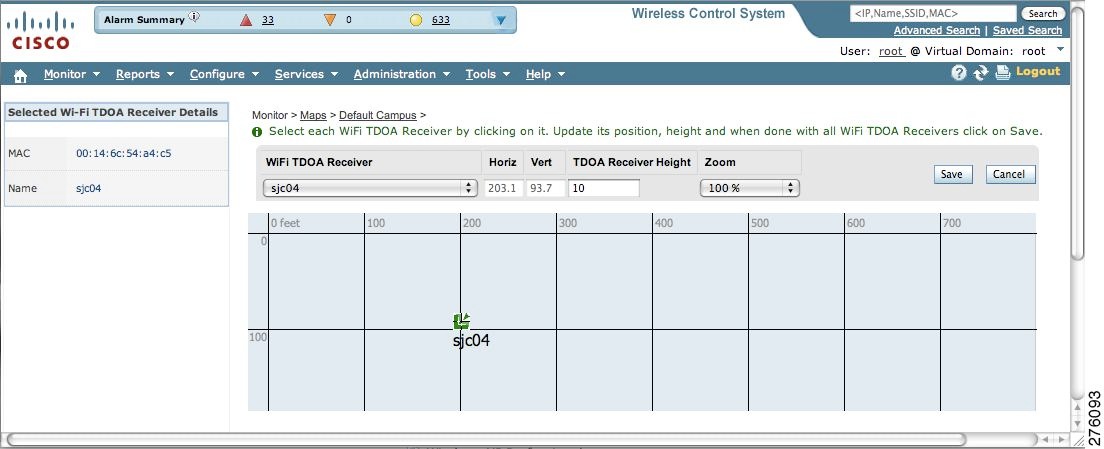Open Saved Search link
This screenshot has width=1104, height=449.
point(1027,30)
